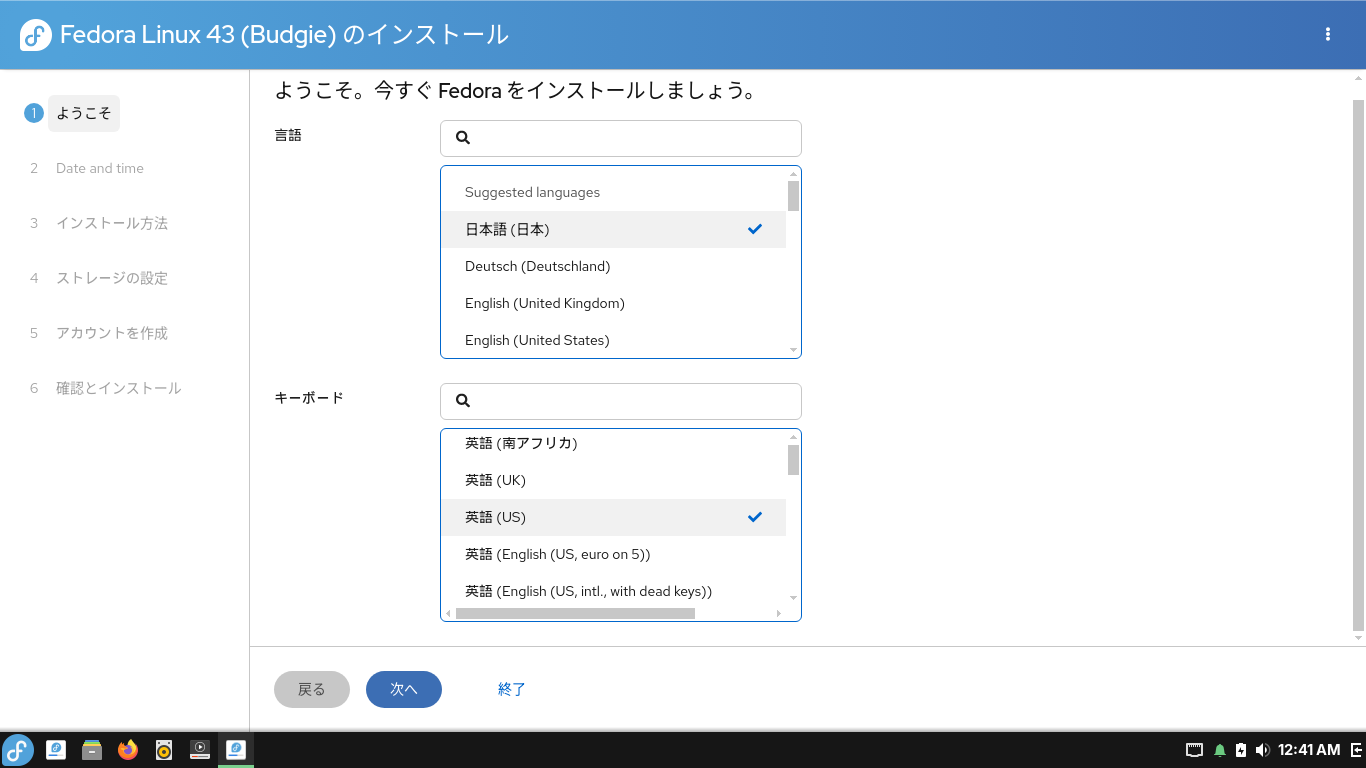Click the keyboard list scroll-up arrow
1366x768 pixels.
click(793, 437)
